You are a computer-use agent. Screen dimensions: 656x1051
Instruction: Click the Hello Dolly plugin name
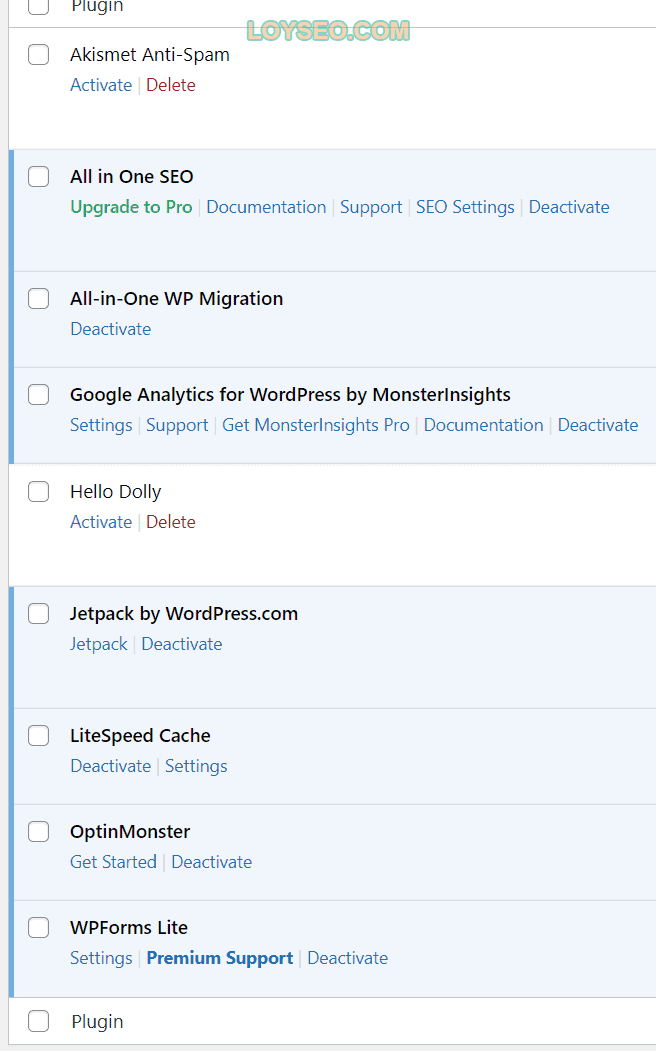pos(115,491)
